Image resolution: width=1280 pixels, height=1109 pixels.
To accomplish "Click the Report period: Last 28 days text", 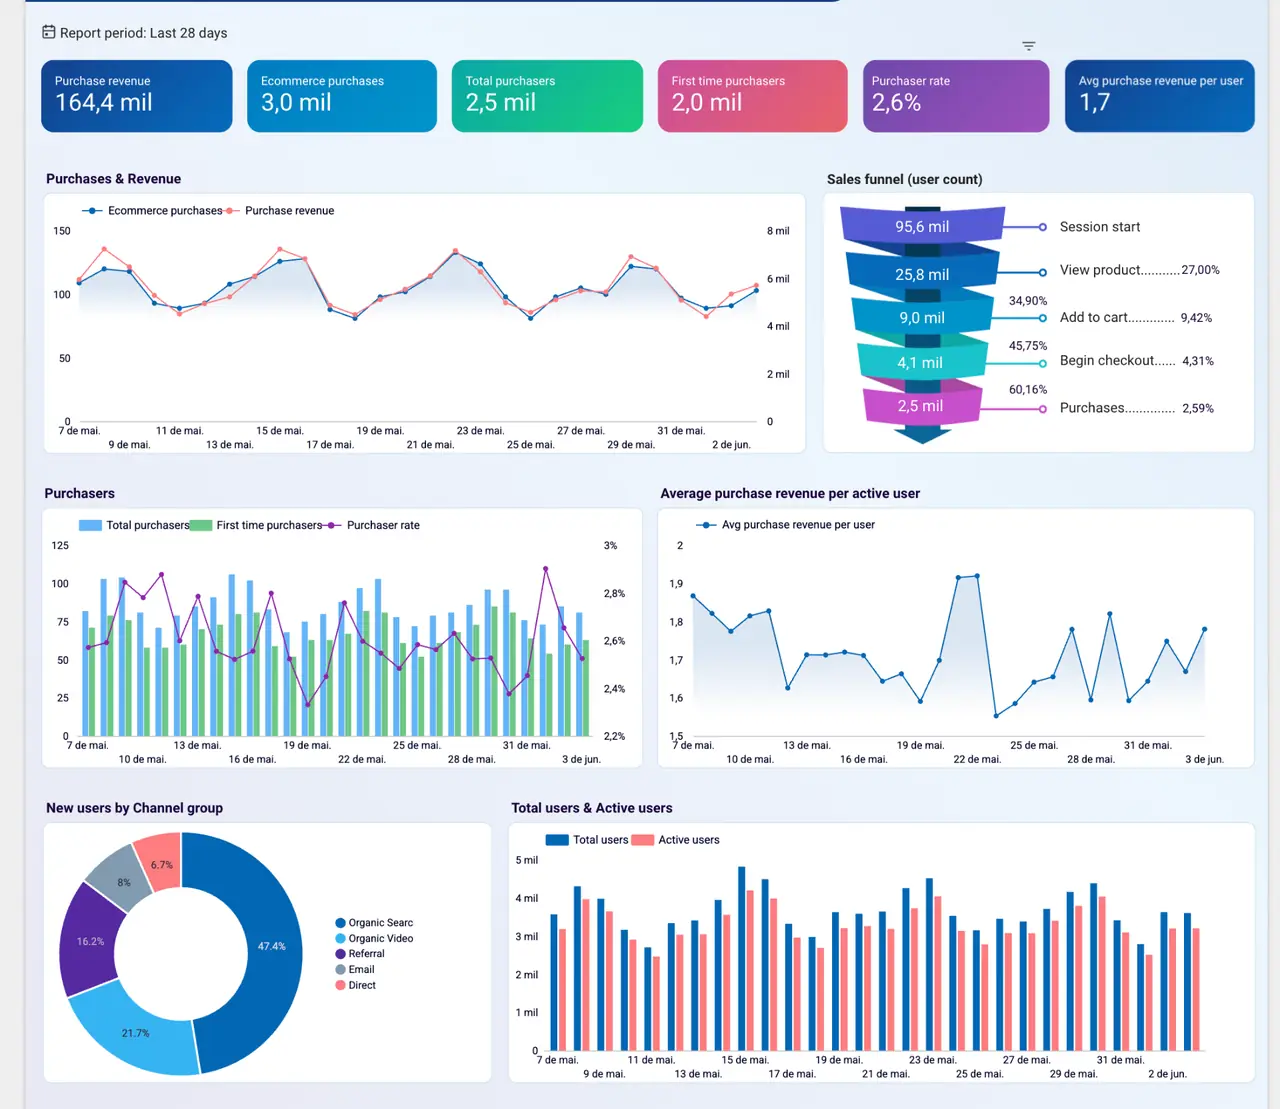I will click(x=143, y=33).
